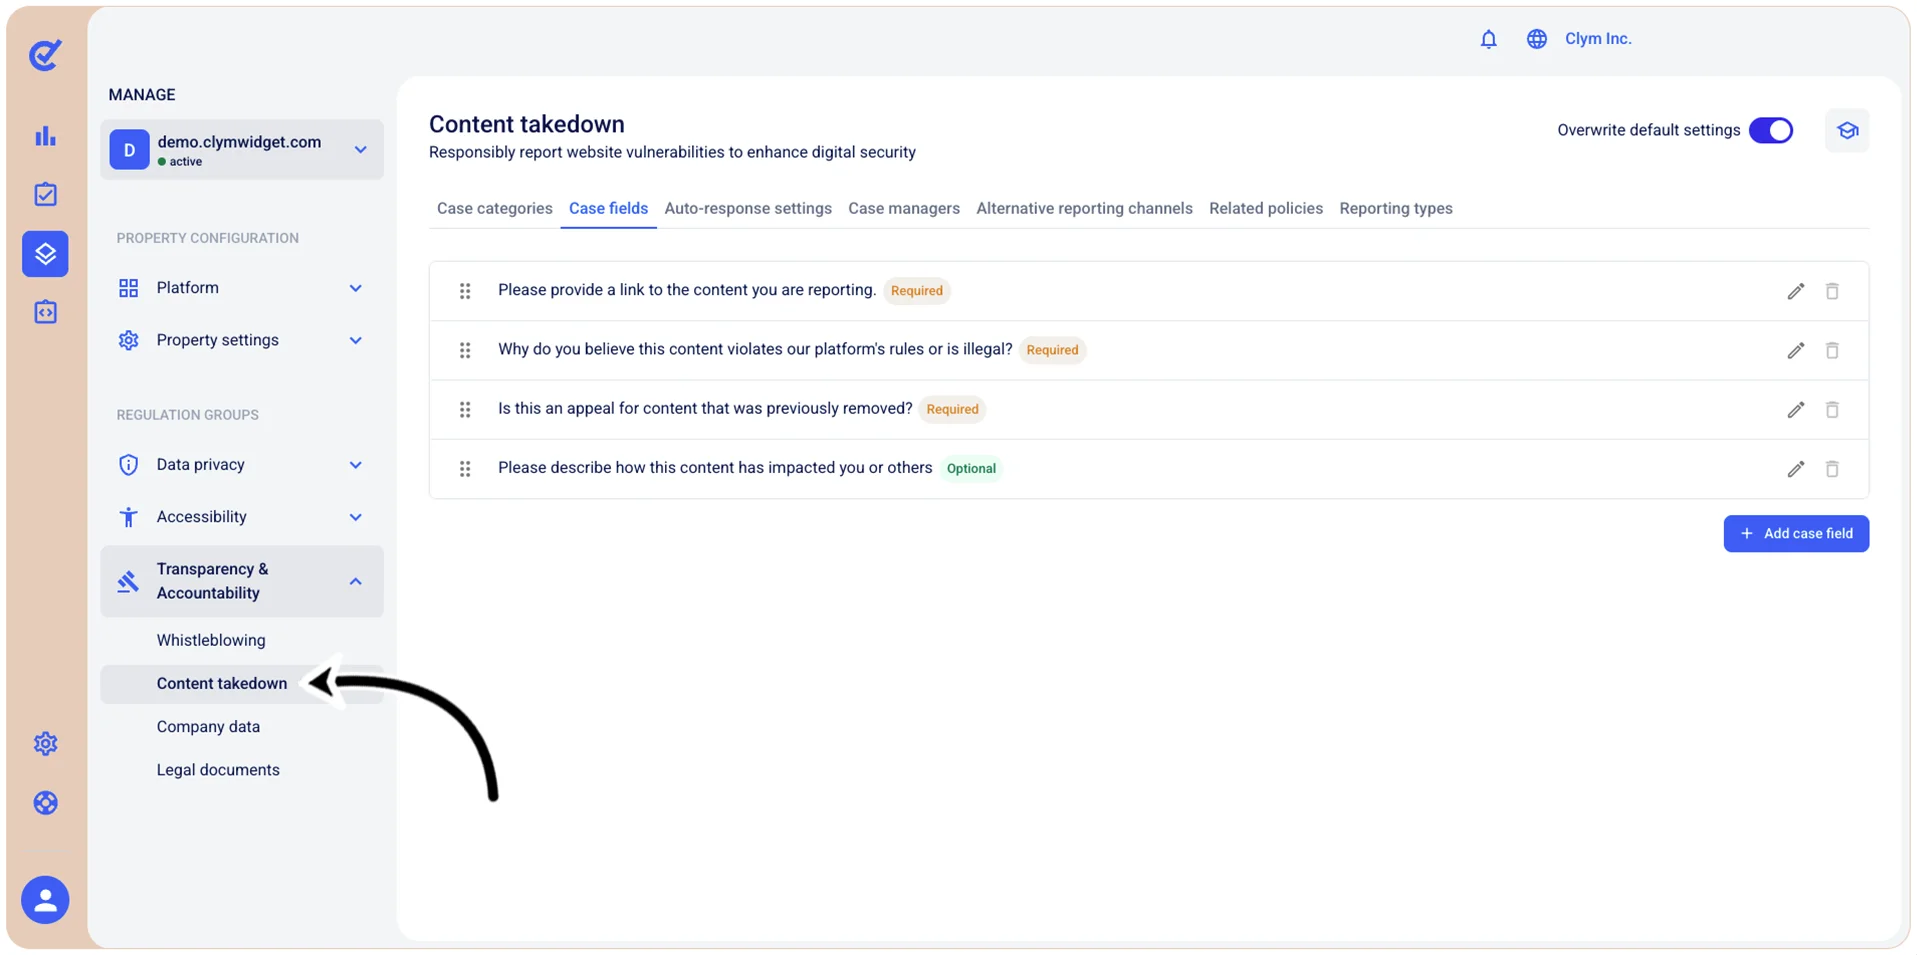Open the user profile avatar icon
The height and width of the screenshot is (955, 1917).
click(45, 900)
